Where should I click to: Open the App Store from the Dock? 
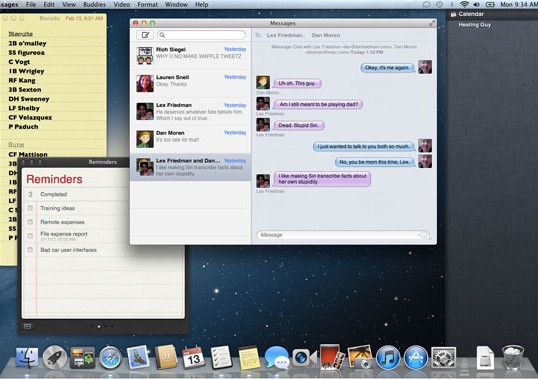pos(416,358)
